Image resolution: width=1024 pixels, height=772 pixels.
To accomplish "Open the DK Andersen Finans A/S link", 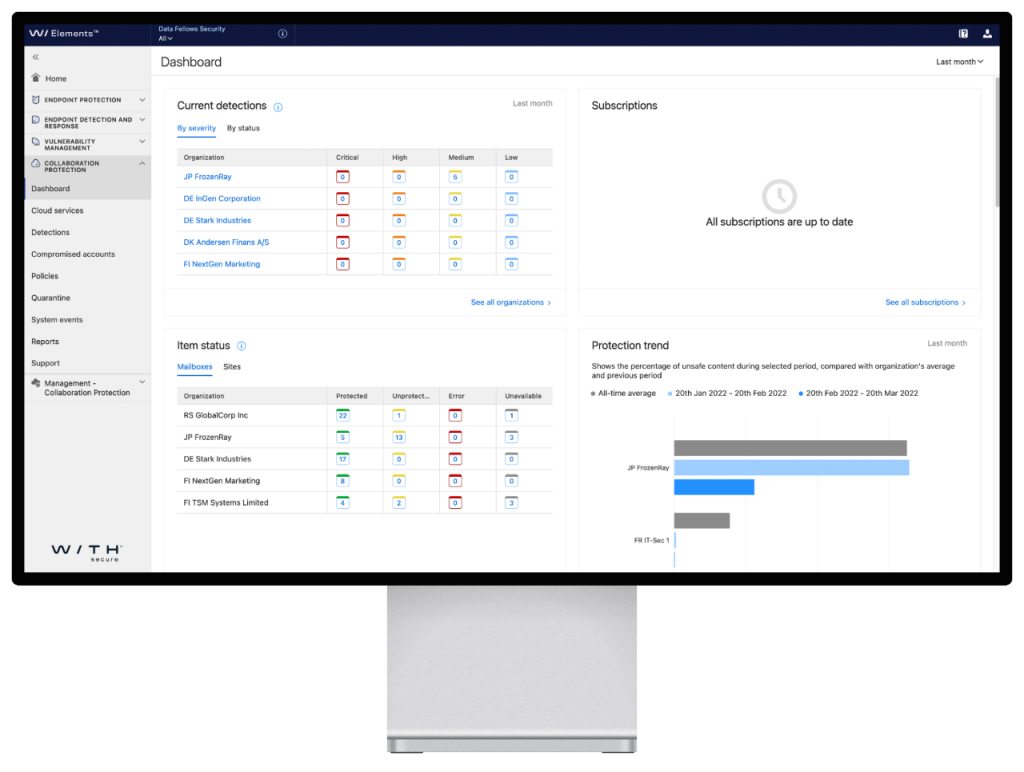I will click(x=226, y=242).
